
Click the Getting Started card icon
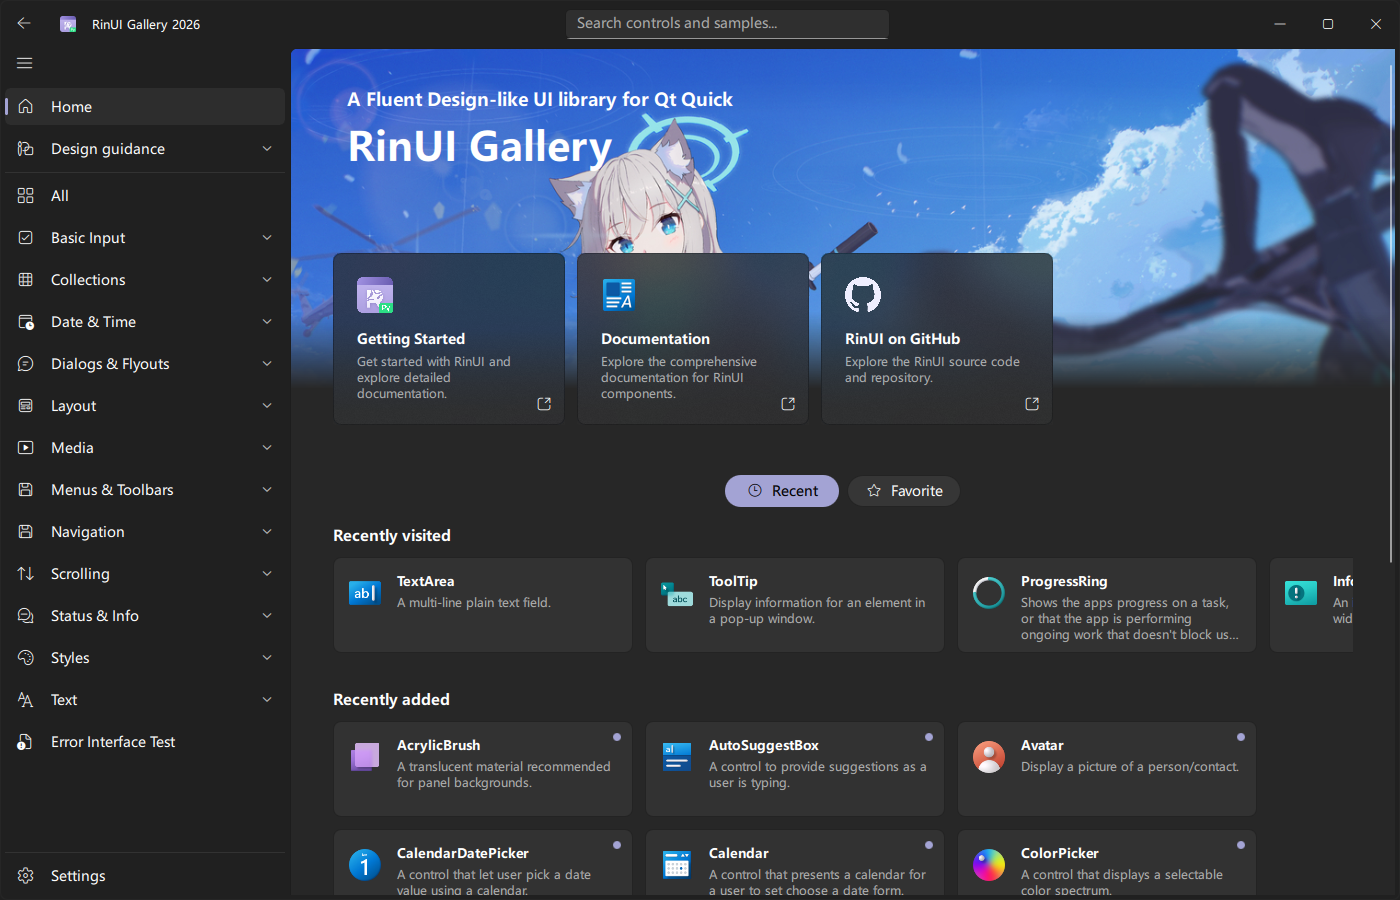click(375, 295)
